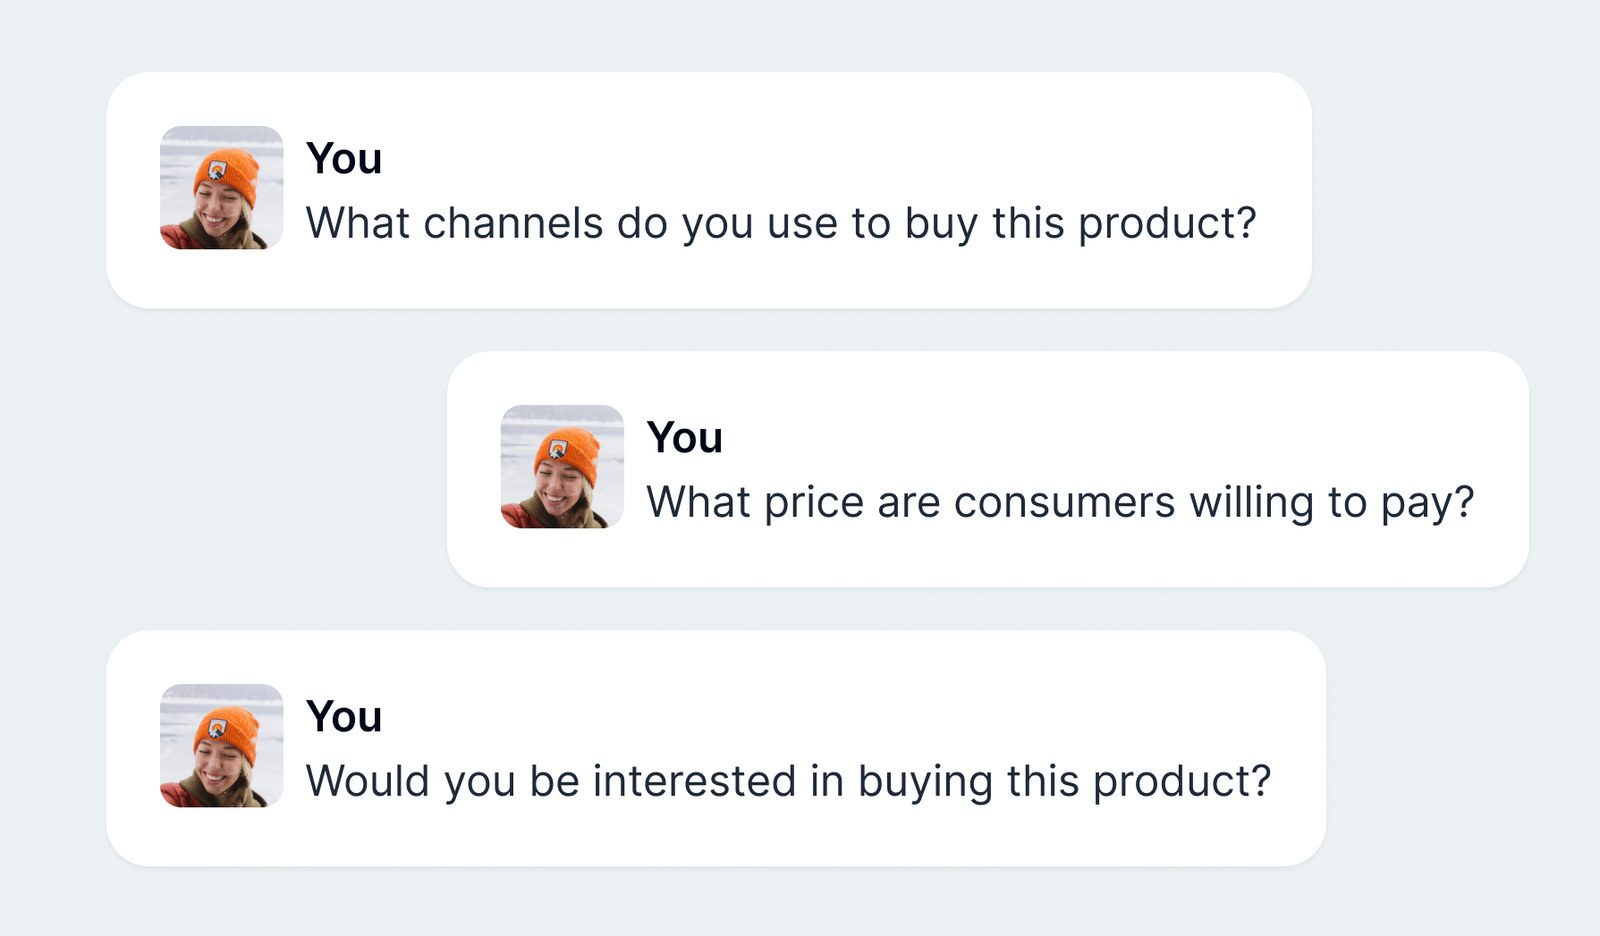1600x936 pixels.
Task: Select the "You" name above the channels question
Action: 344,159
